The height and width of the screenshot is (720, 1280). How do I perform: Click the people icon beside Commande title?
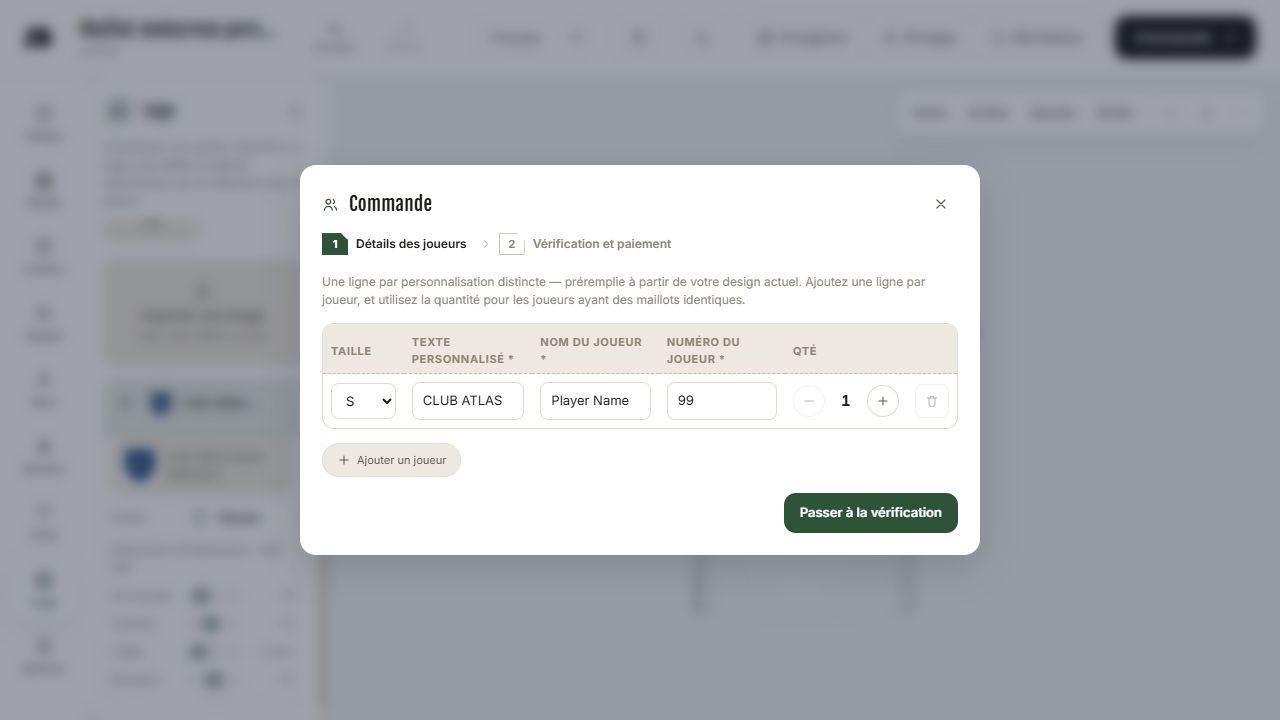(330, 205)
